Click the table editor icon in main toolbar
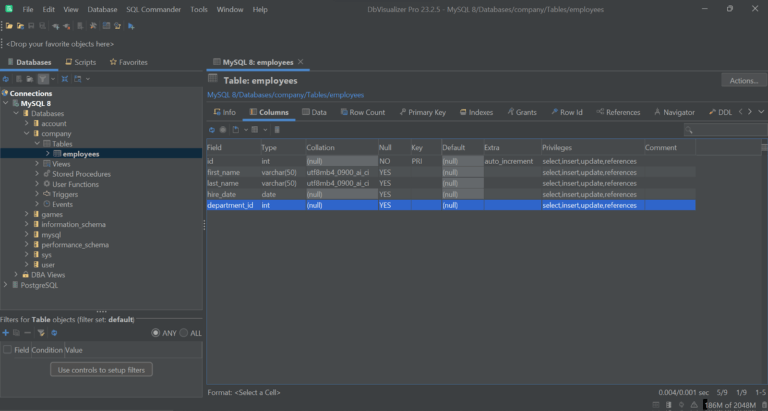768x411 pixels. click(106, 26)
